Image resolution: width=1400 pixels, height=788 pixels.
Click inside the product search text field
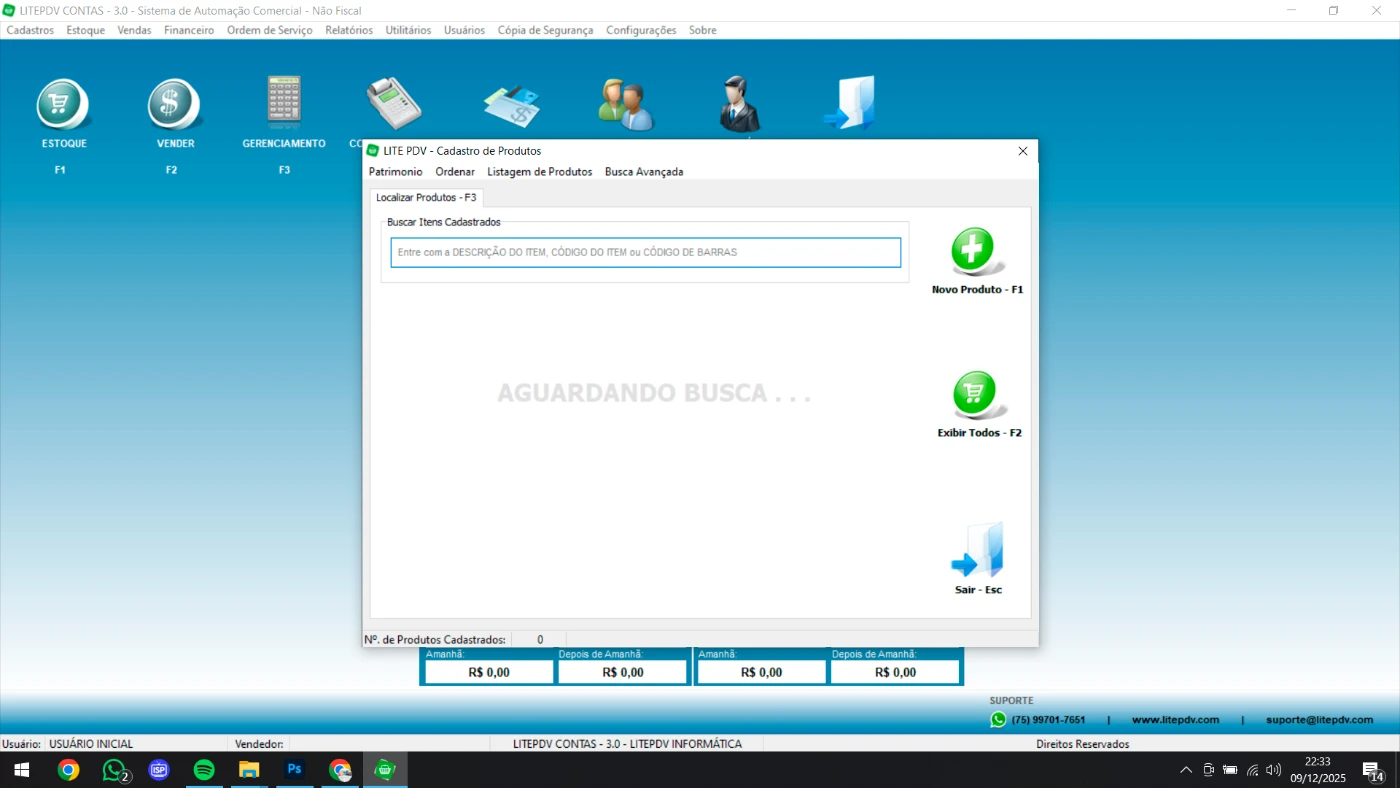pos(645,253)
